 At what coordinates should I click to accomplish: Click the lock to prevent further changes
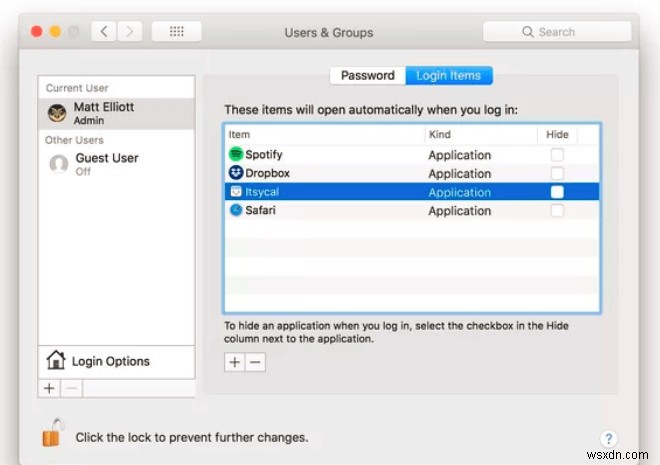coord(52,433)
